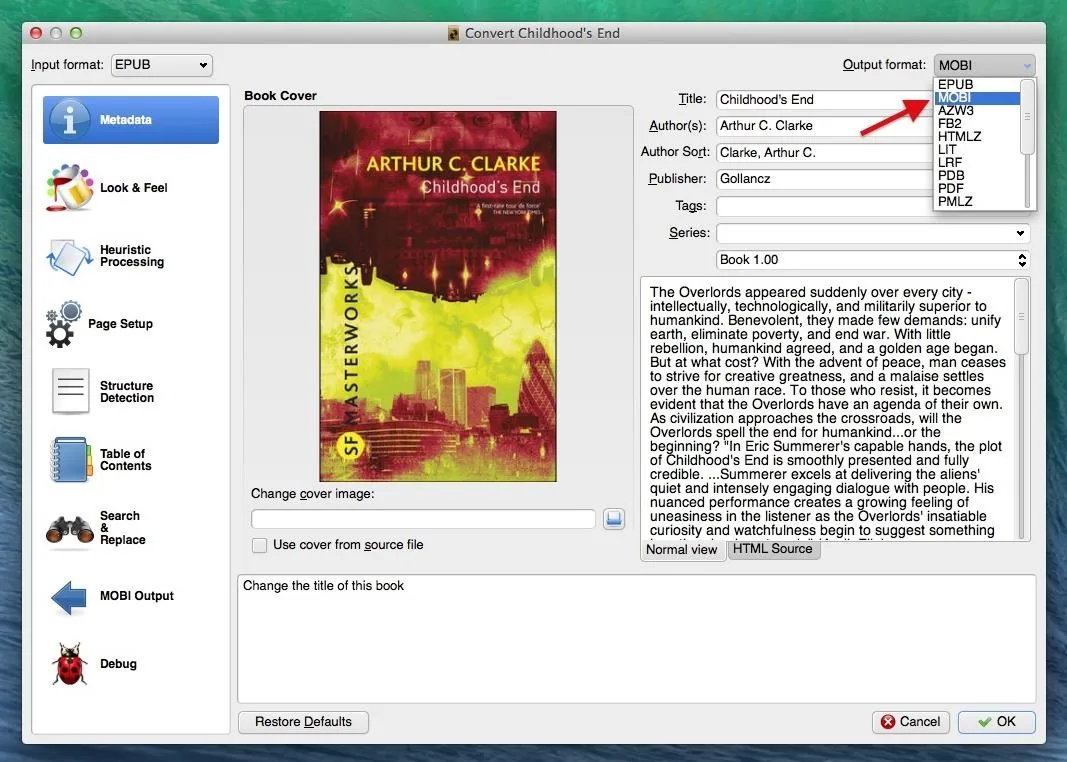Cancel the conversion dialog
This screenshot has width=1067, height=762.
(910, 722)
